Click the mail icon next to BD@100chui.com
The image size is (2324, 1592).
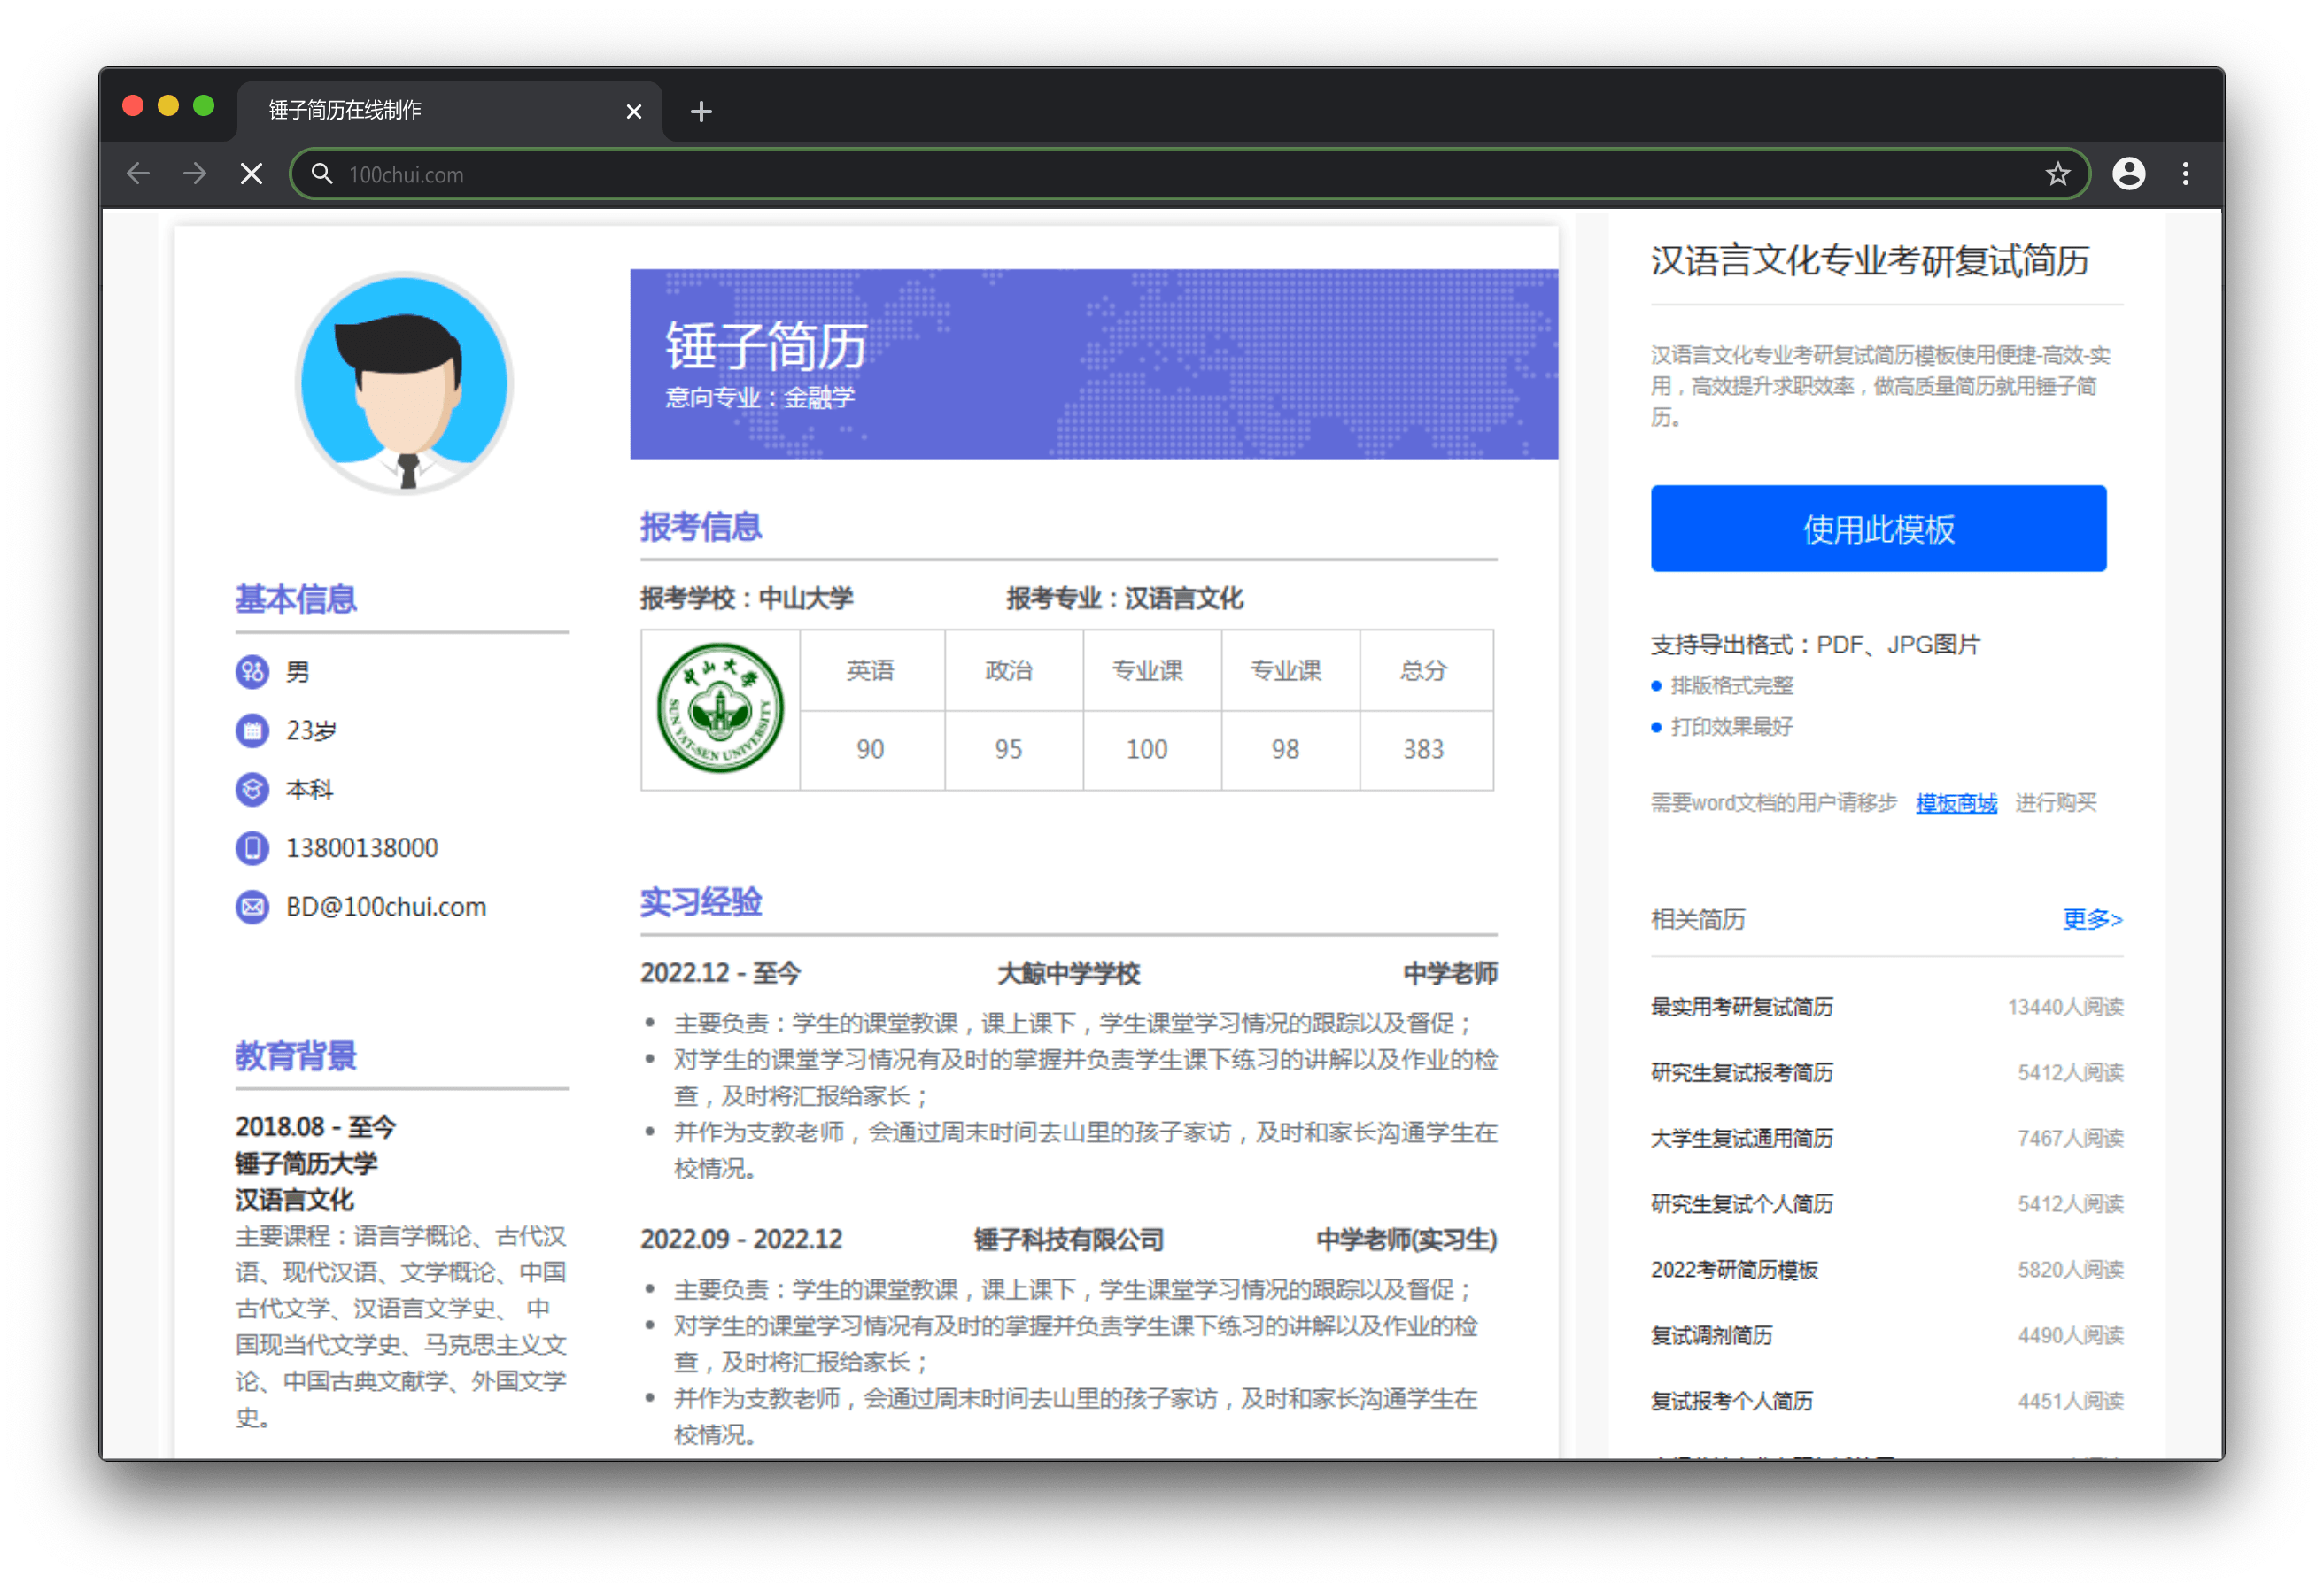(252, 907)
